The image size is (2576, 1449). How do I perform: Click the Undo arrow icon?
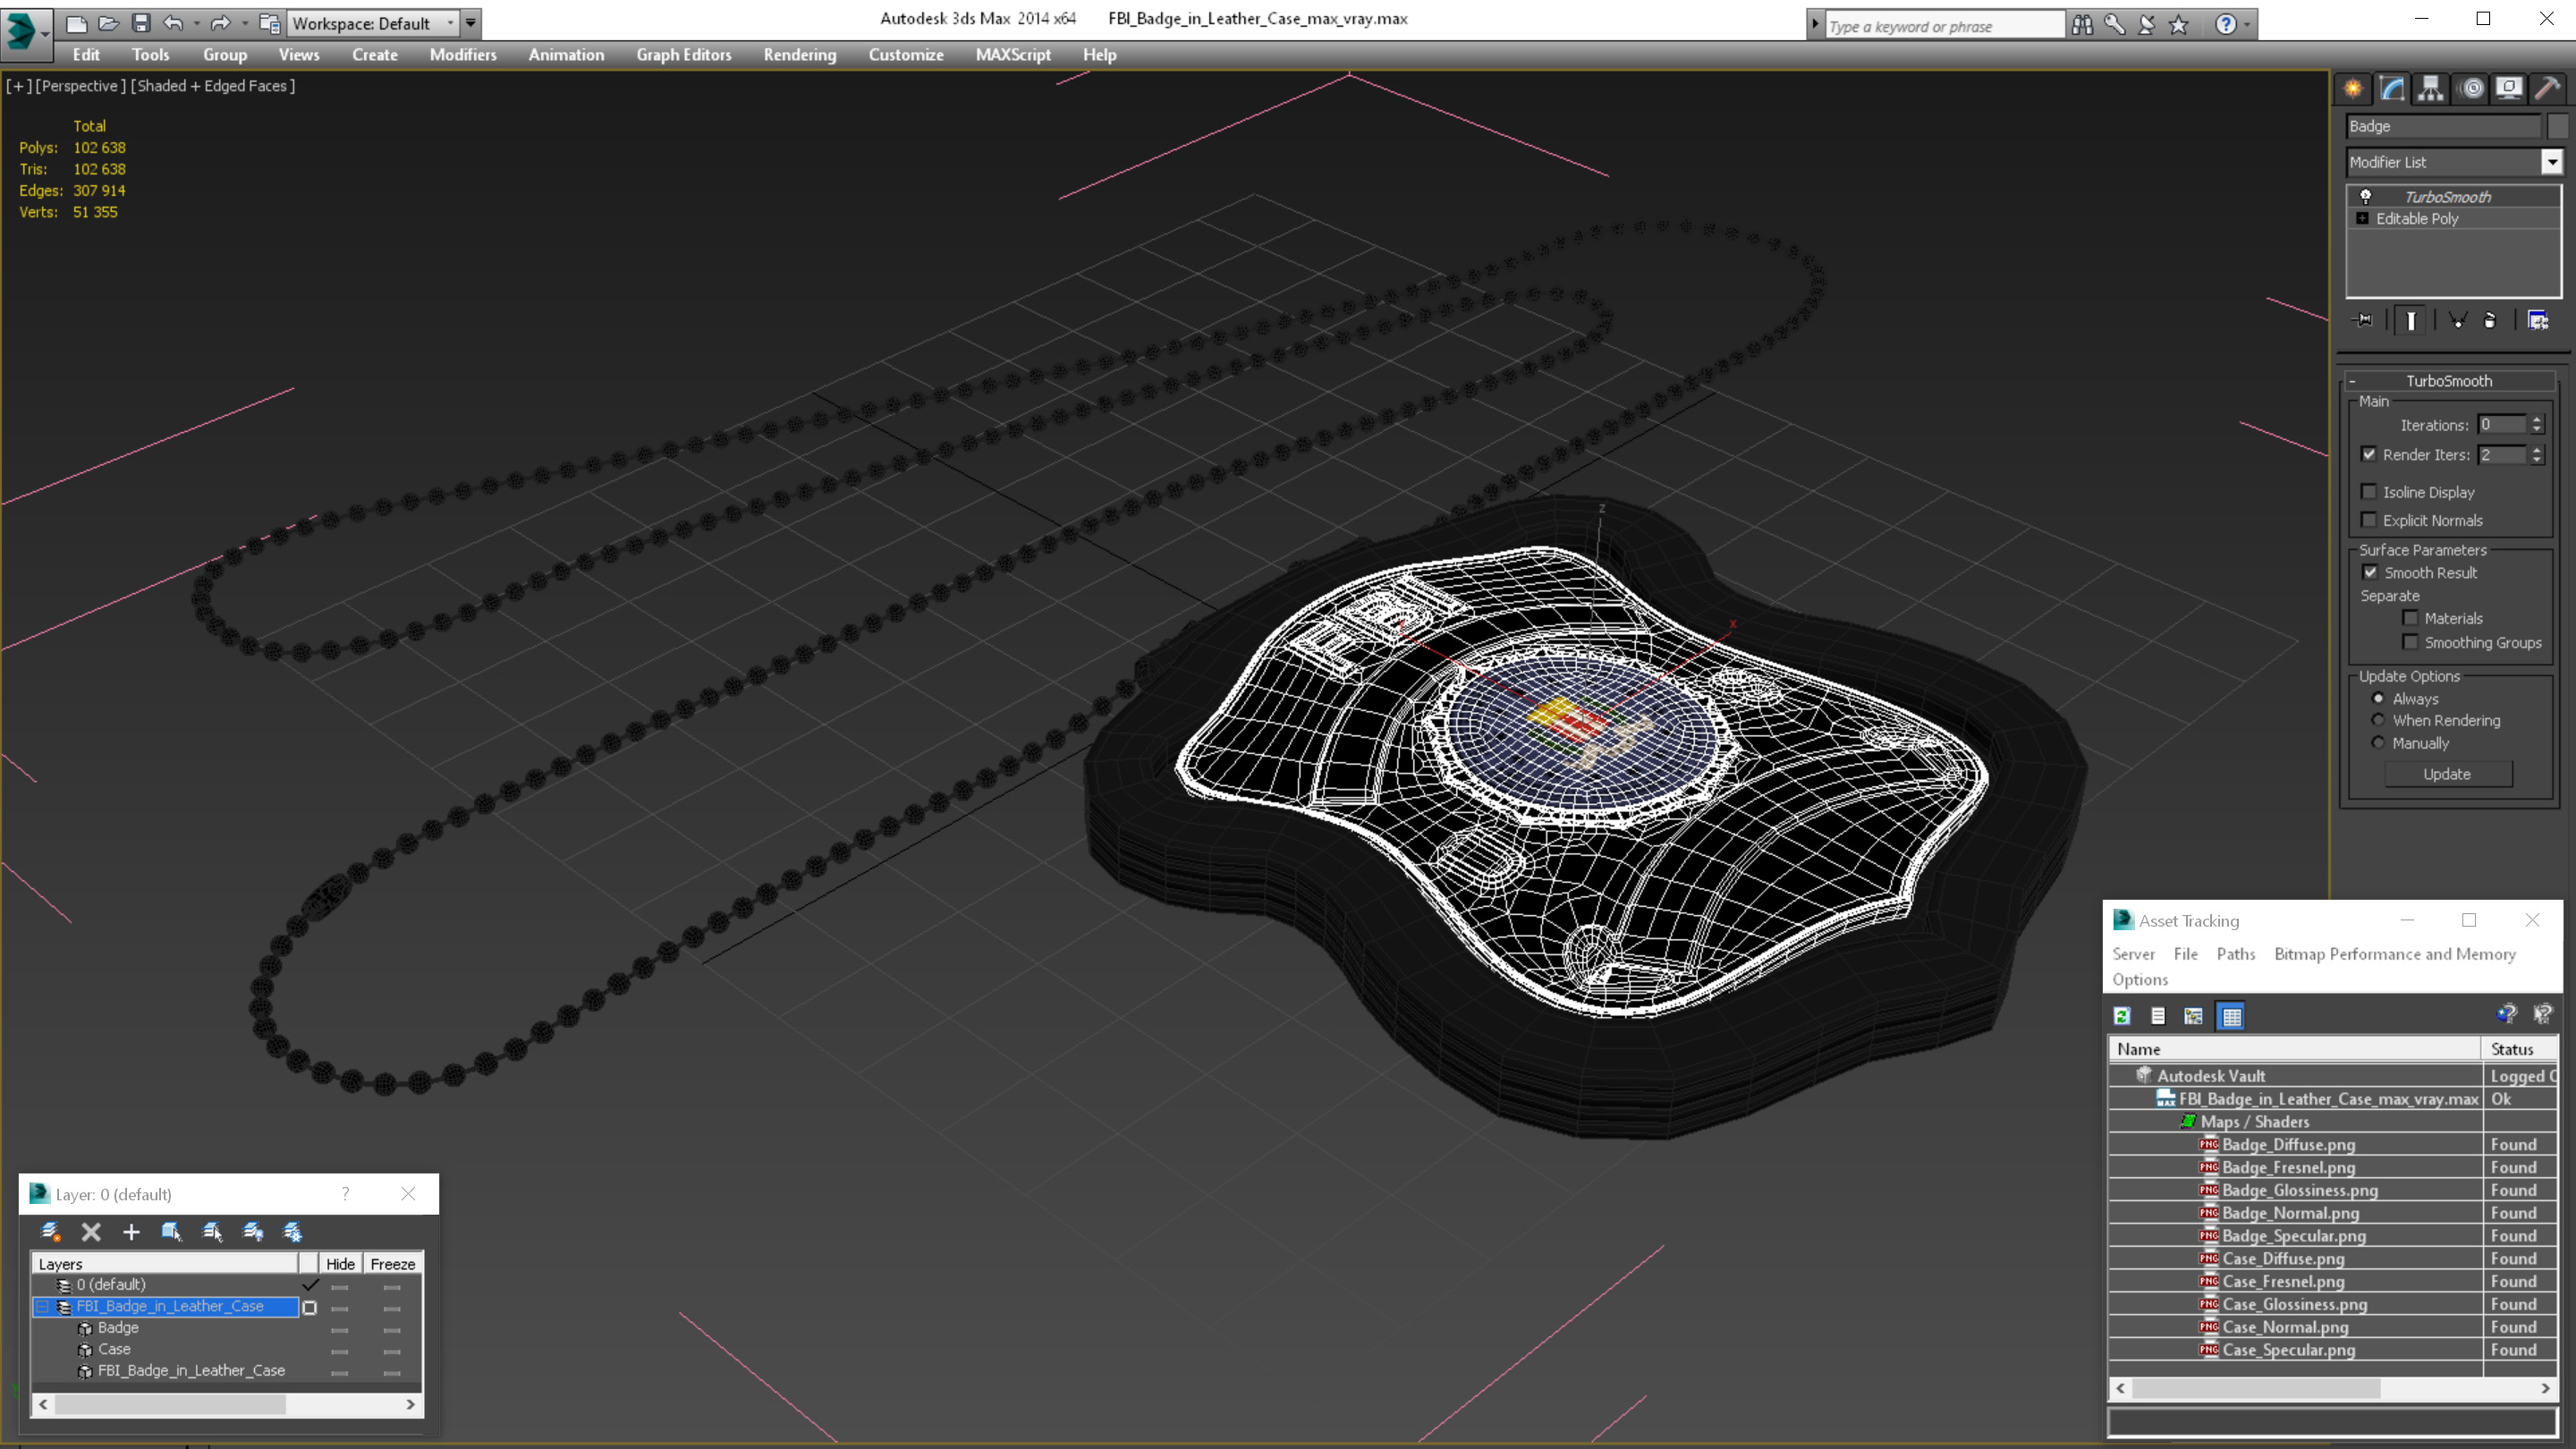point(173,23)
